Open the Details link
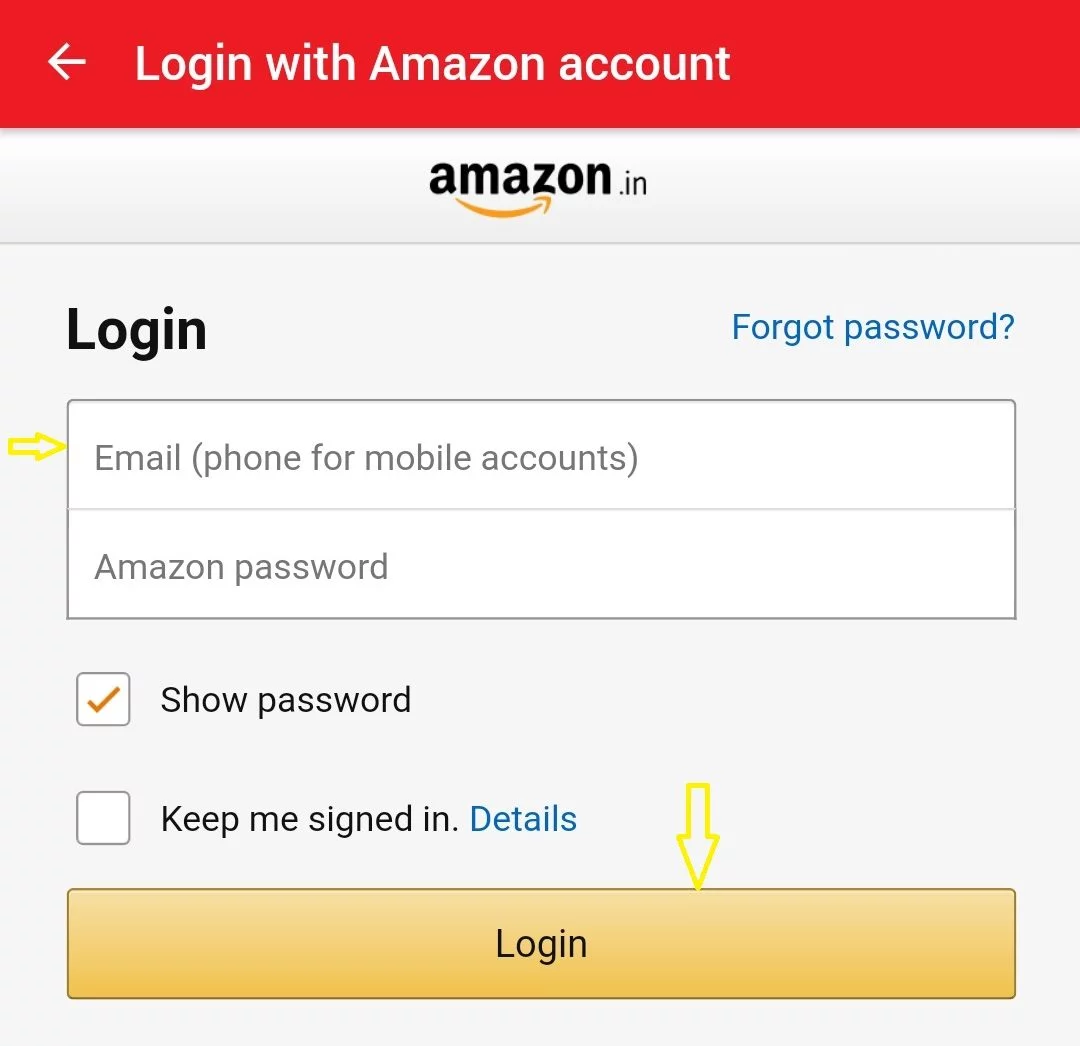 click(x=523, y=819)
